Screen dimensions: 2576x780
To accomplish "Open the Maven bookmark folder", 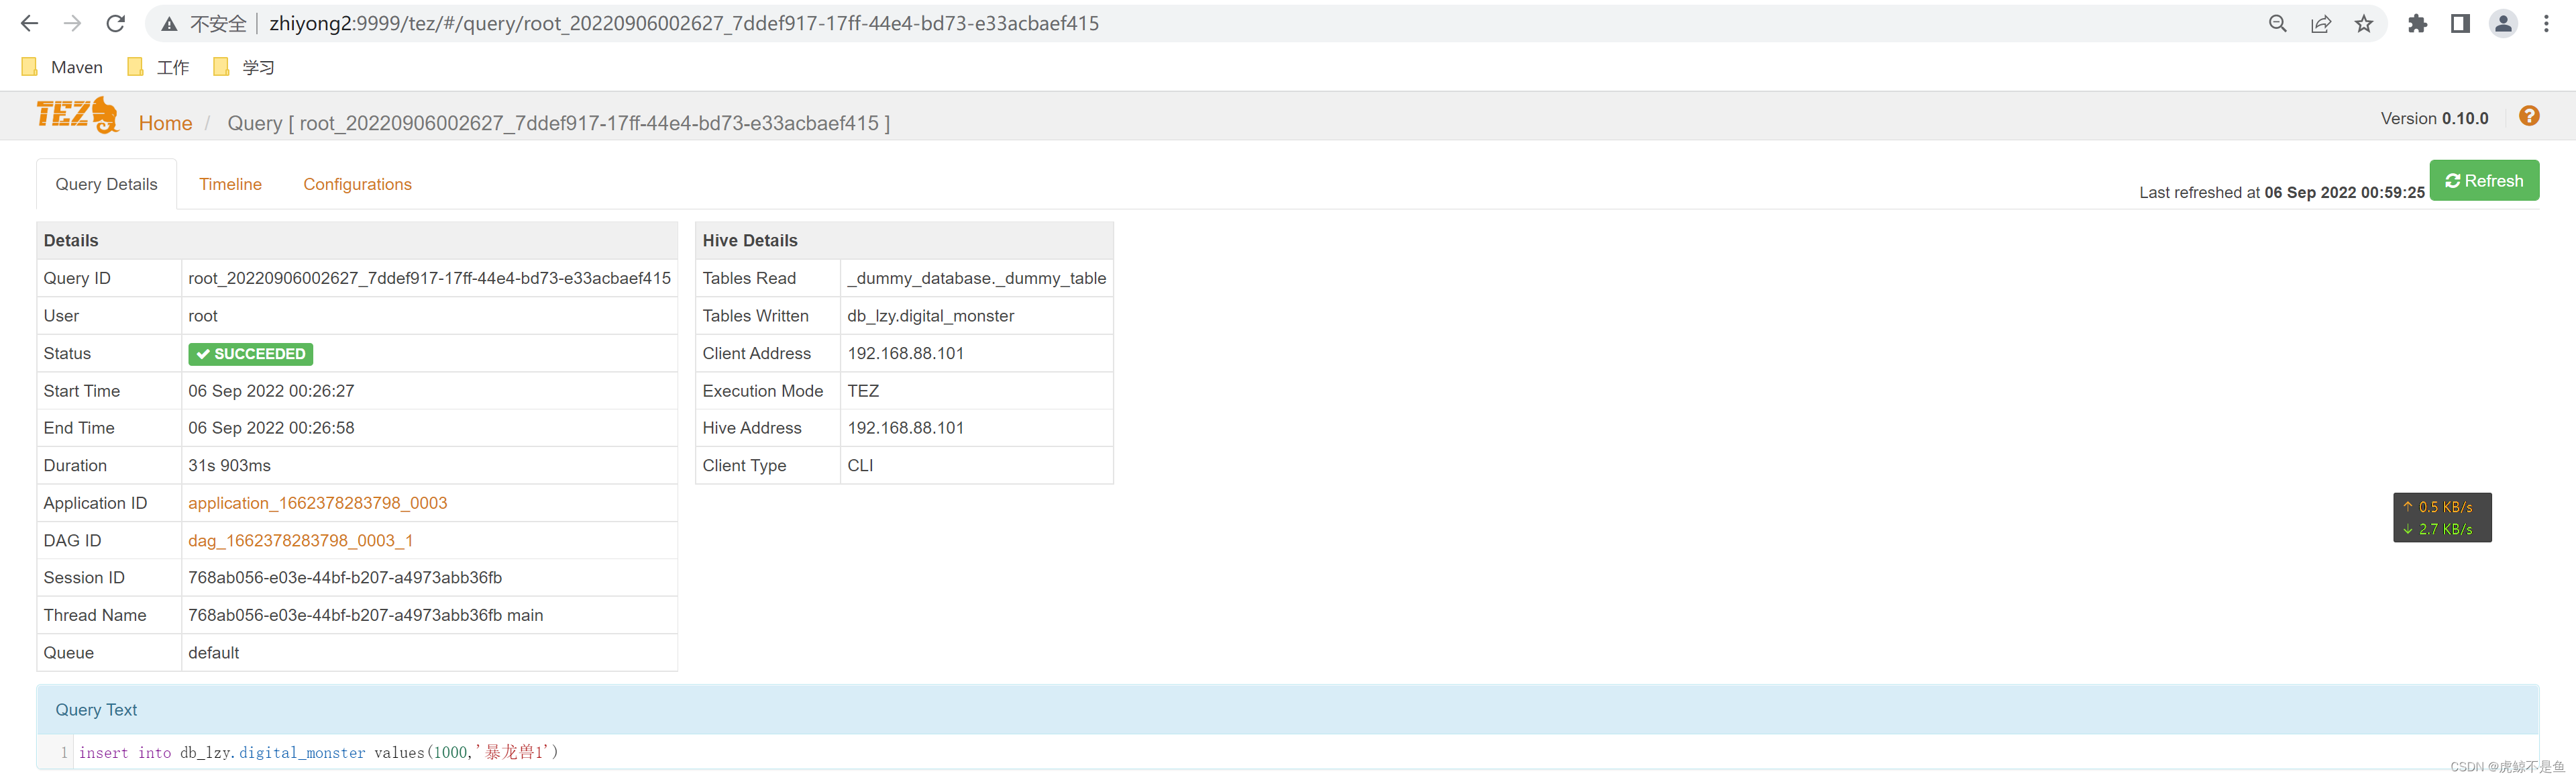I will [62, 67].
